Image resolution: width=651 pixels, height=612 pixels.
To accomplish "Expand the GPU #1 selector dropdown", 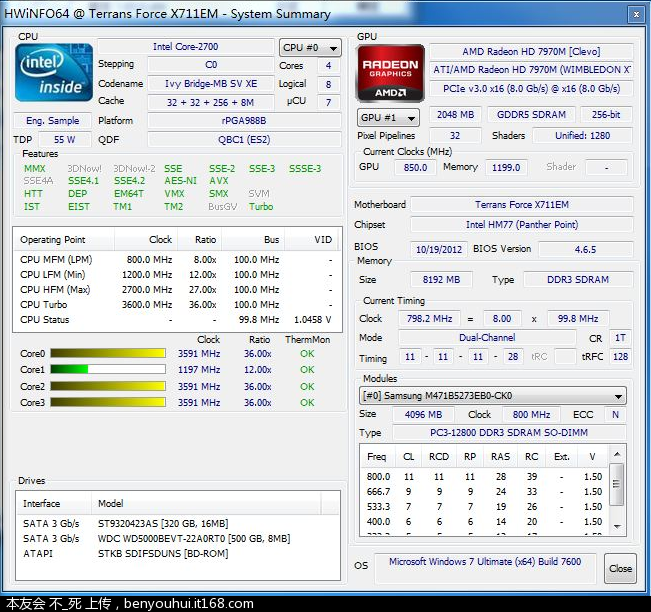I will coord(388,118).
